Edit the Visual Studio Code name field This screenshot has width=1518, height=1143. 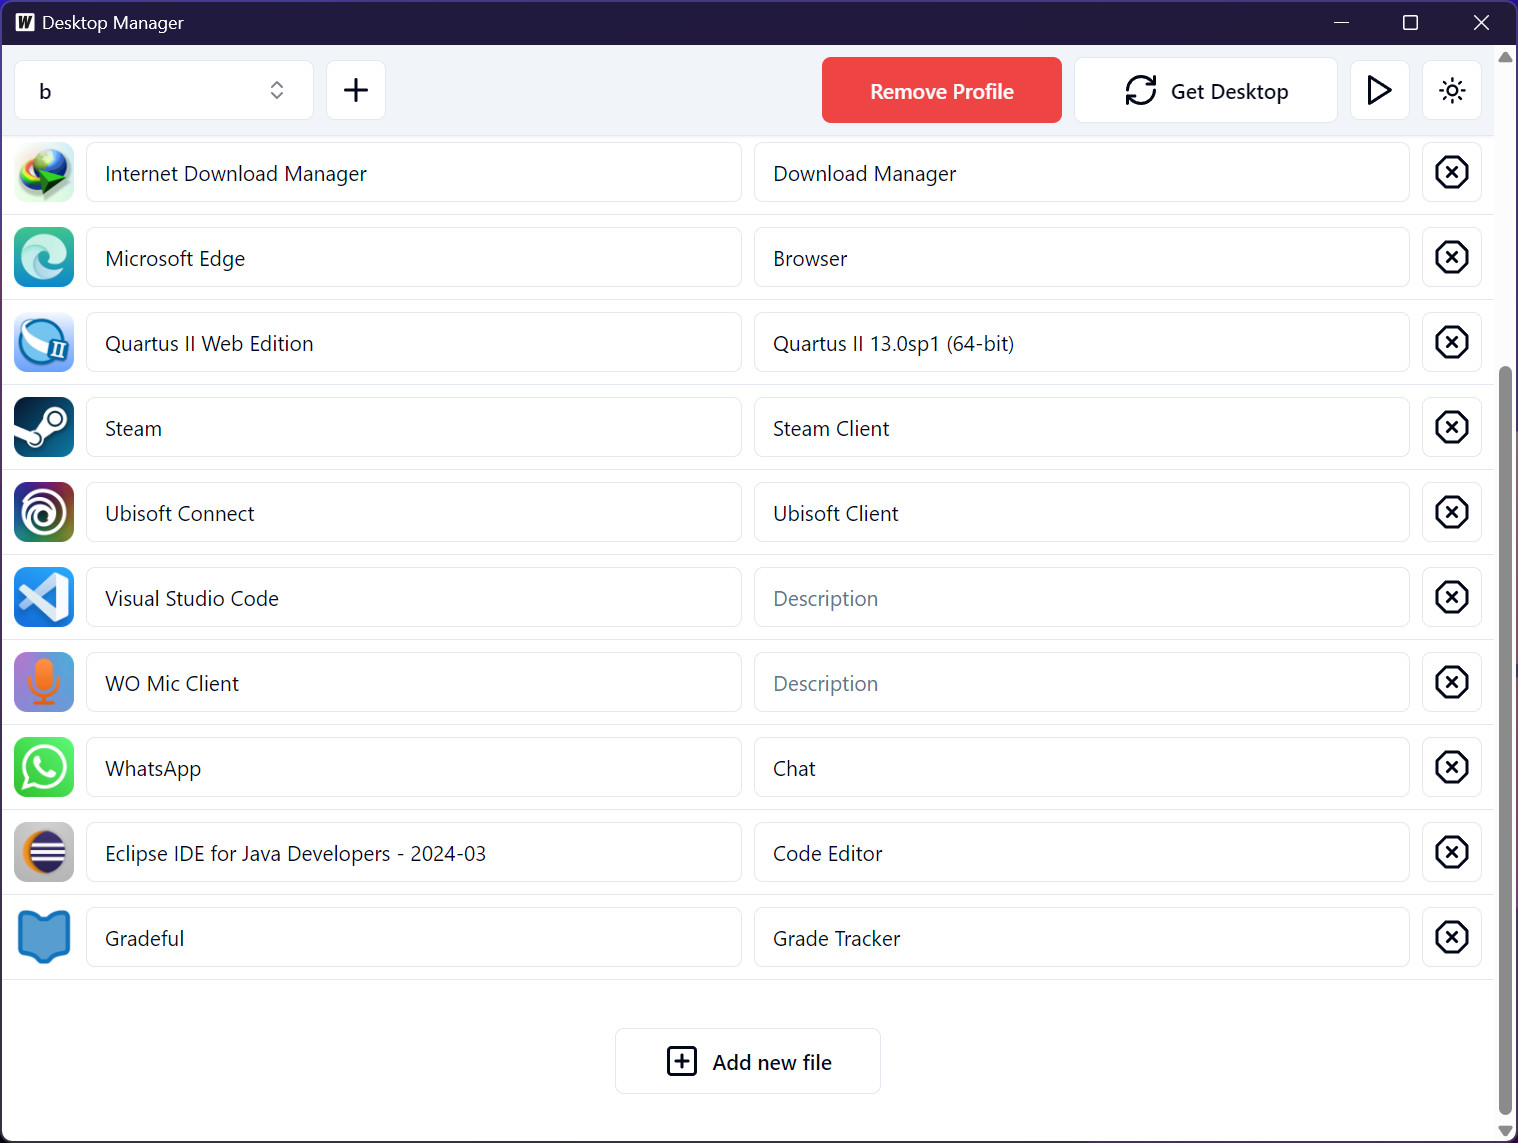414,597
